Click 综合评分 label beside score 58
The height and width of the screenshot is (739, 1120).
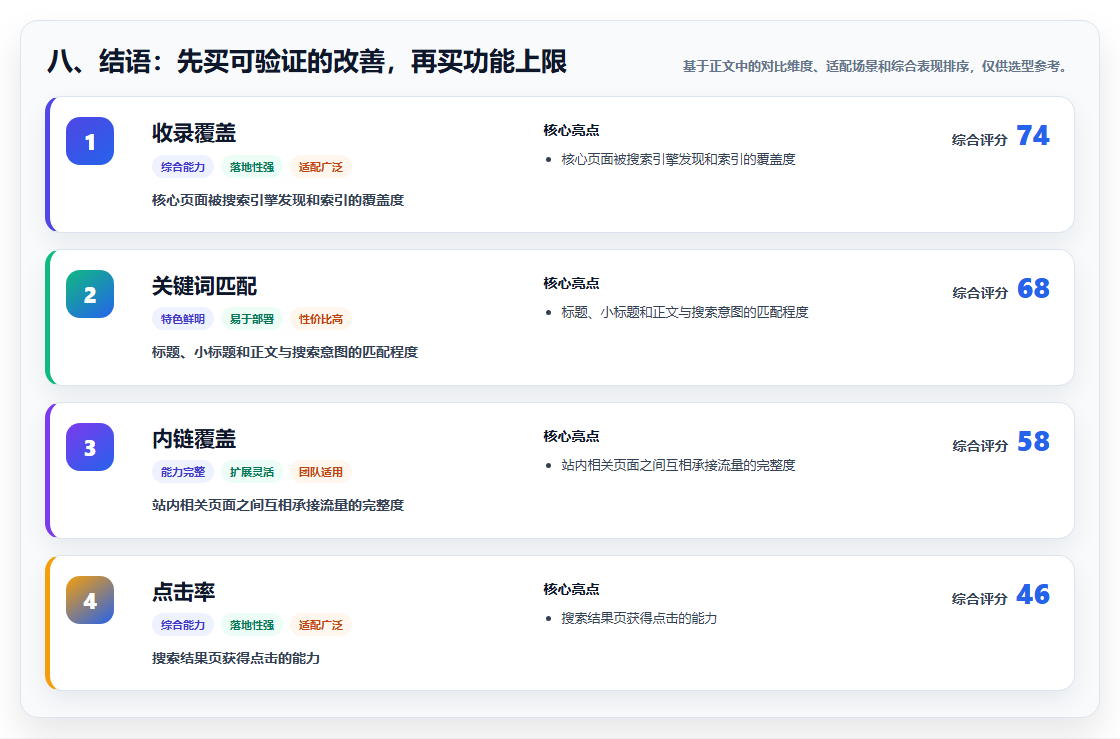tap(979, 446)
